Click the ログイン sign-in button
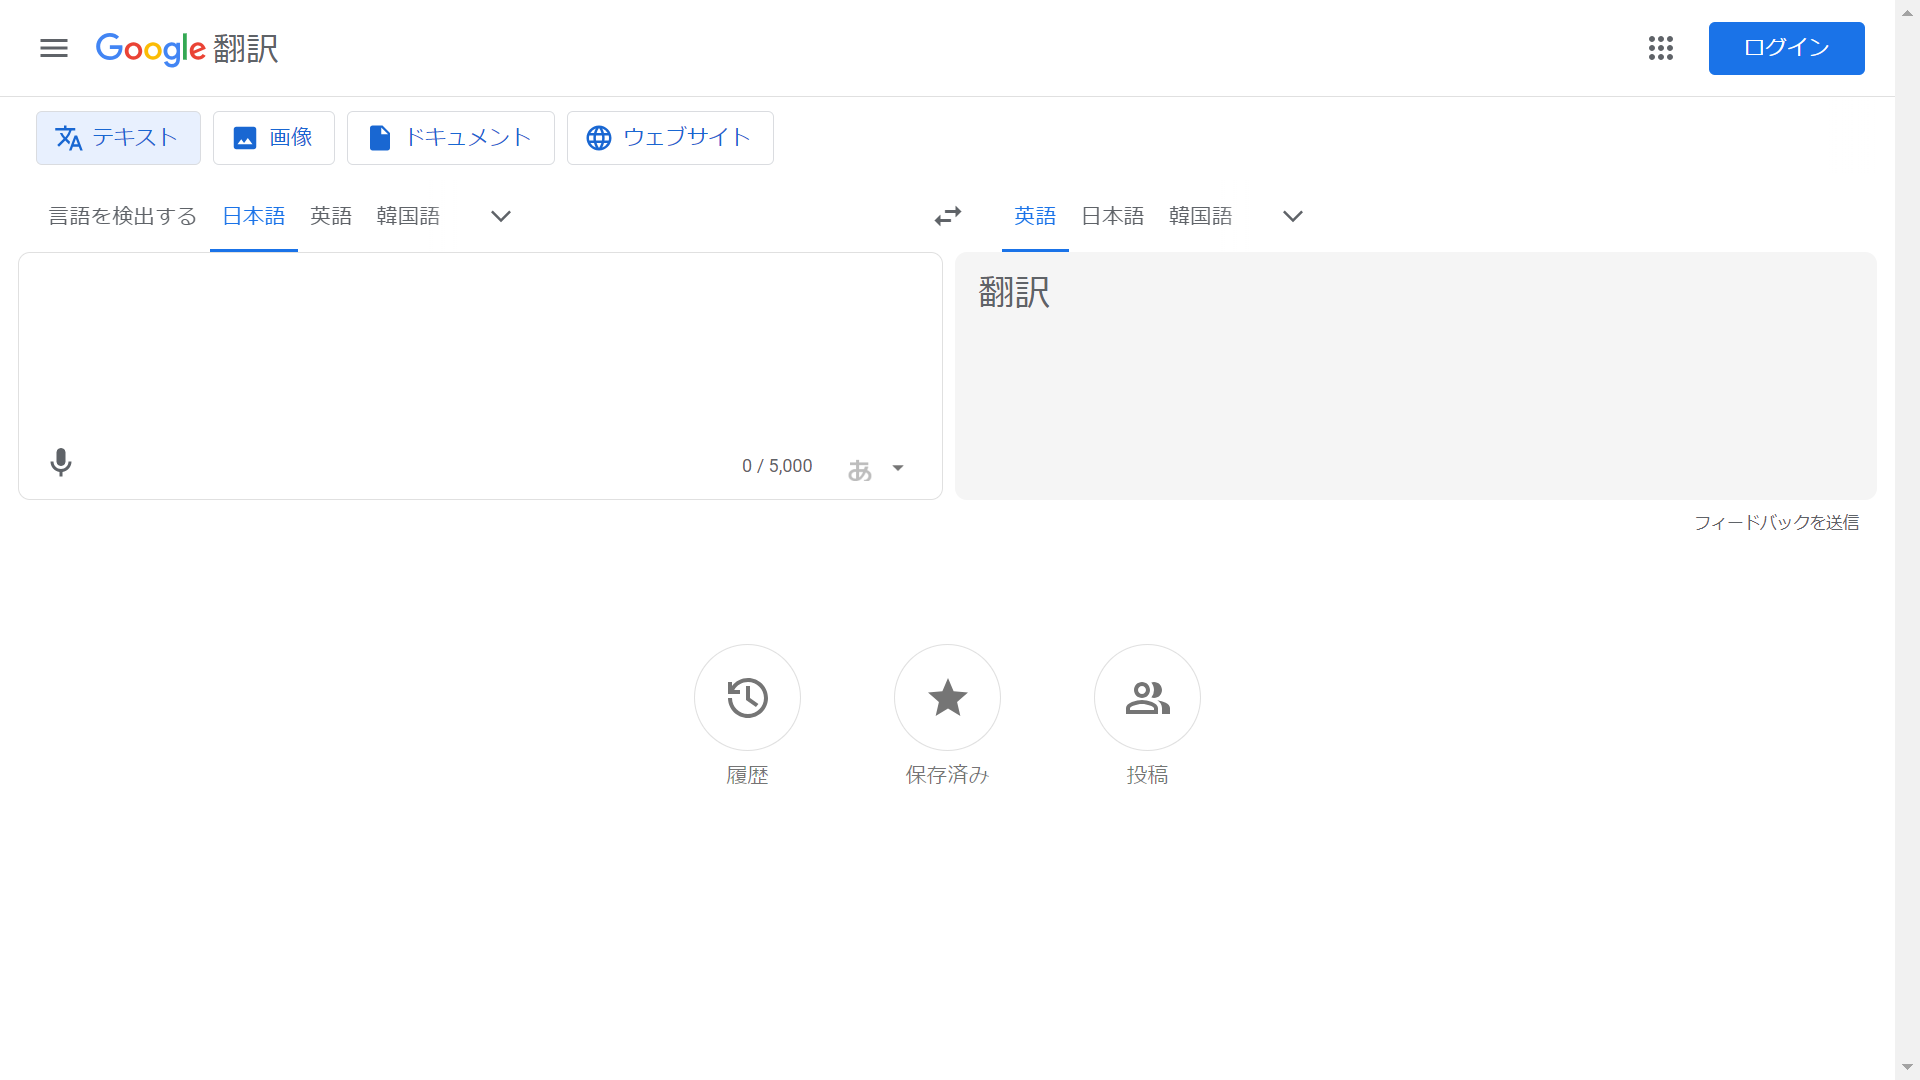The height and width of the screenshot is (1080, 1920). tap(1786, 48)
